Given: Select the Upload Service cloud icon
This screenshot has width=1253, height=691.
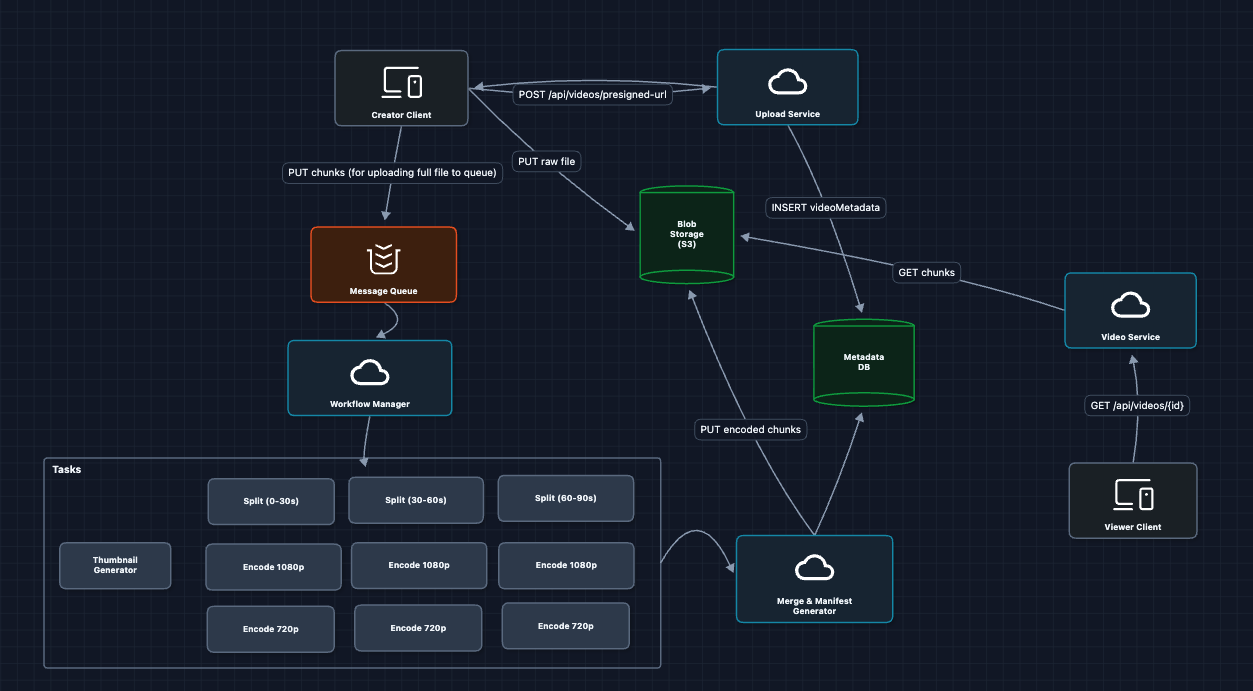Looking at the screenshot, I should 787,81.
